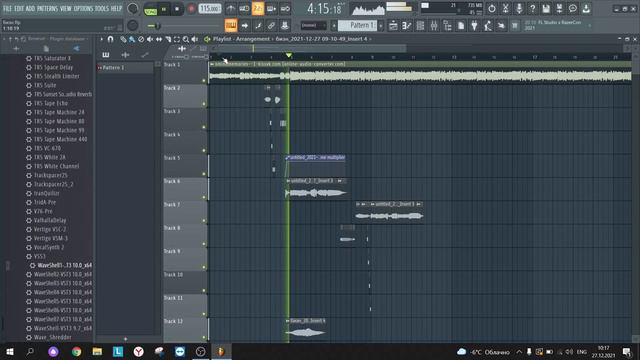640x360 pixels.
Task: Open the HELP menu
Action: tap(116, 8)
